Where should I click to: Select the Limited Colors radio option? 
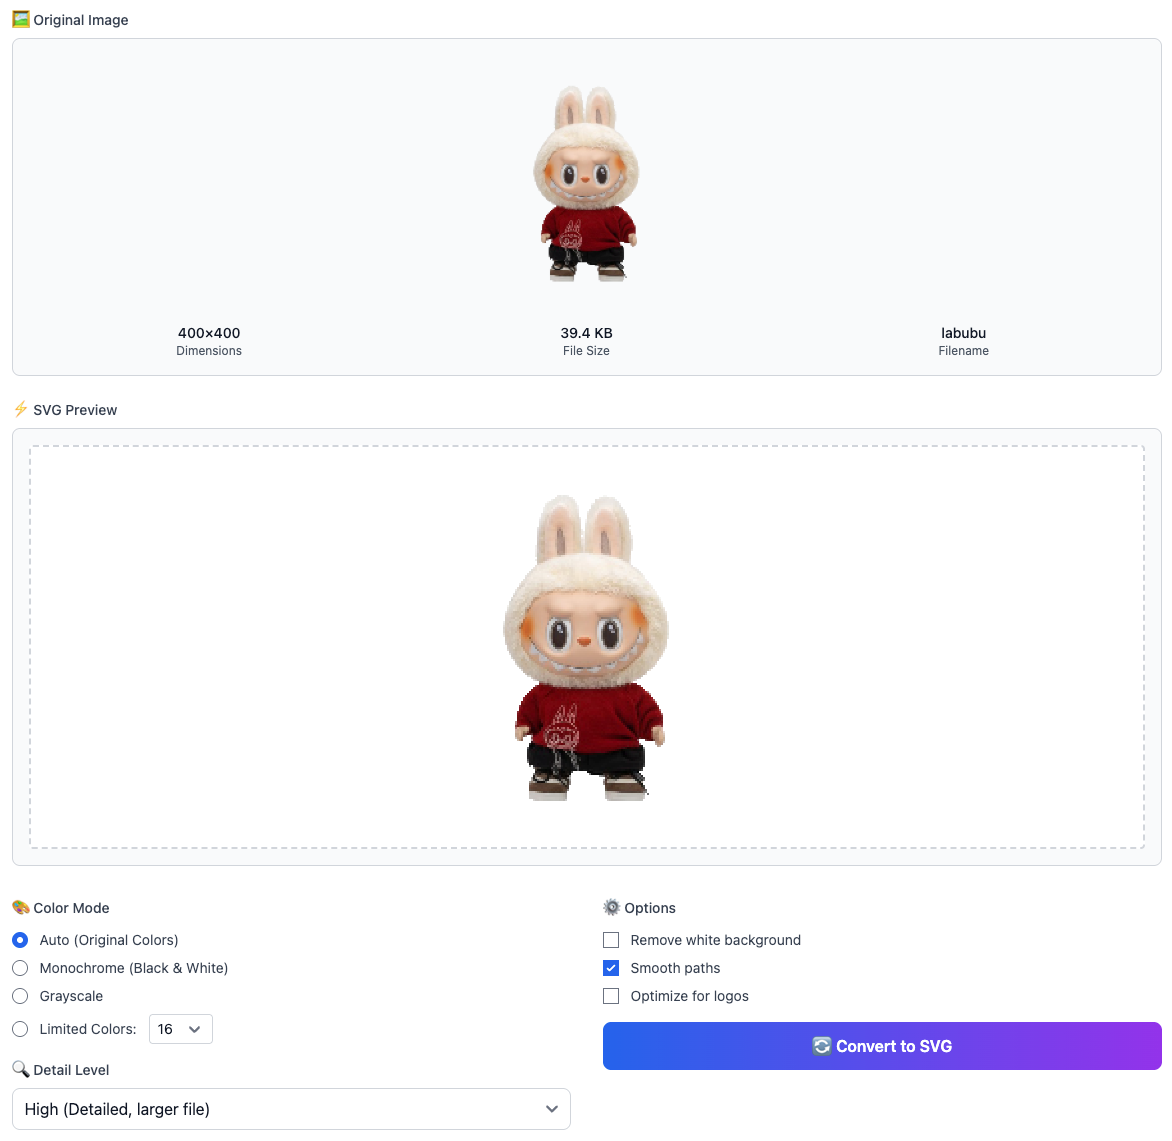(x=20, y=1029)
